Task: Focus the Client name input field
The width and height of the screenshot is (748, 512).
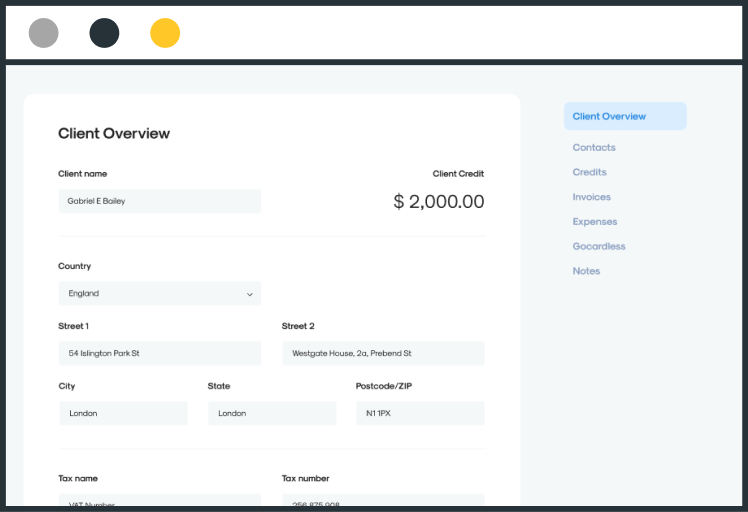Action: pos(160,201)
